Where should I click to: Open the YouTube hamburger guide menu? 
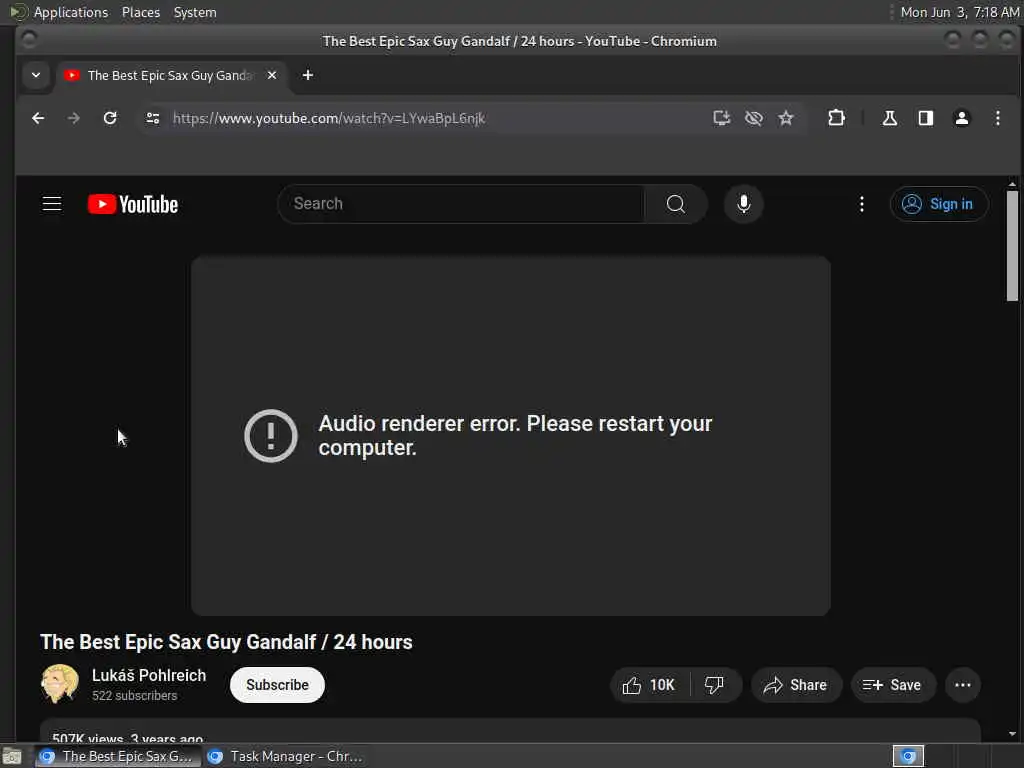pyautogui.click(x=52, y=204)
